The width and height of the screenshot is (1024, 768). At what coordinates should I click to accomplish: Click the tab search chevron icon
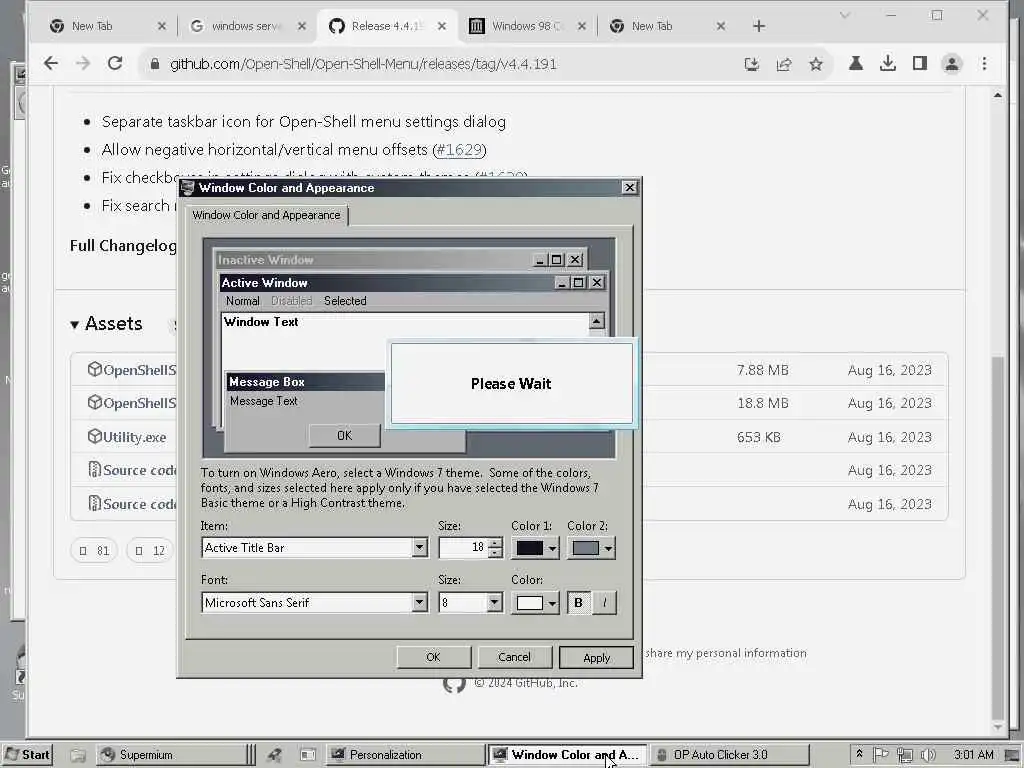tap(844, 15)
